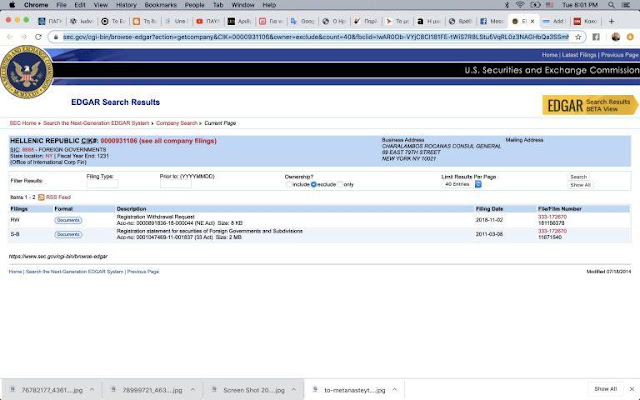Open Notification Center icon in menu bar
This screenshot has width=640, height=400.
click(626, 5)
